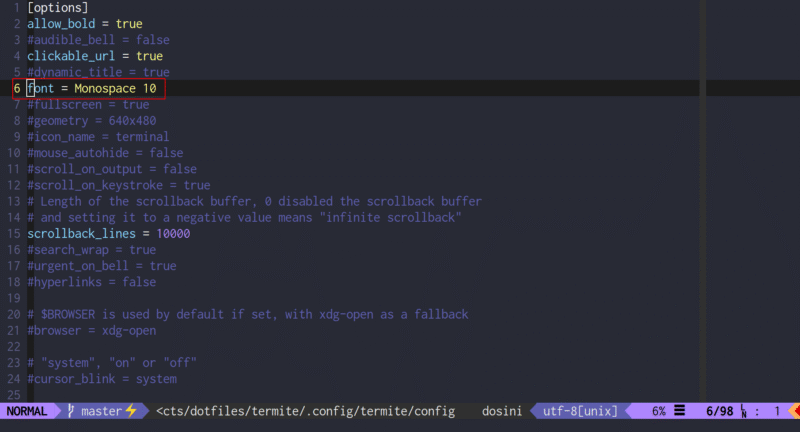The width and height of the screenshot is (800, 432).
Task: Click the git branch icon in status bar
Action: 72,411
